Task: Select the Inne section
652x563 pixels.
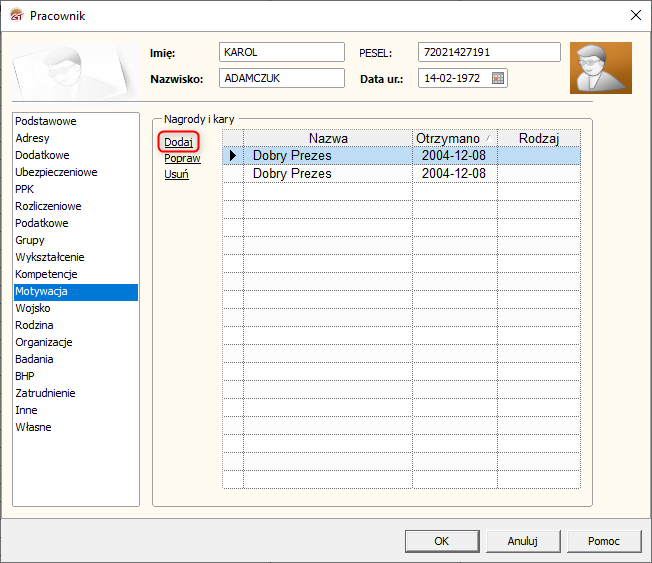Action: tap(76, 411)
